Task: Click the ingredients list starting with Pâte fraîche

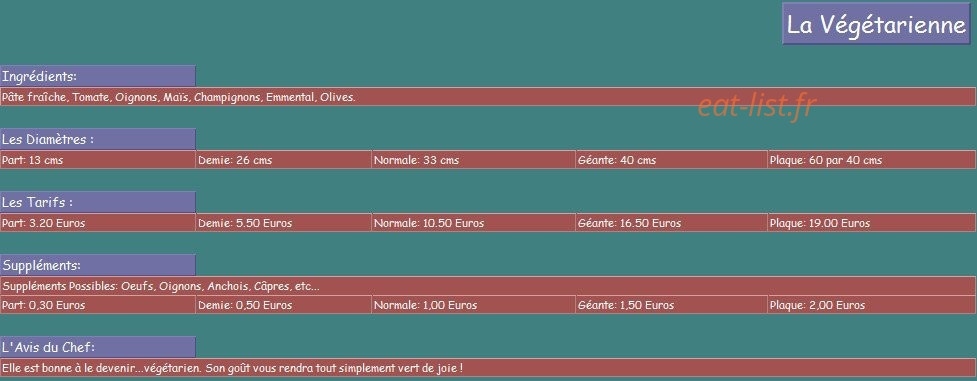Action: (x=488, y=97)
